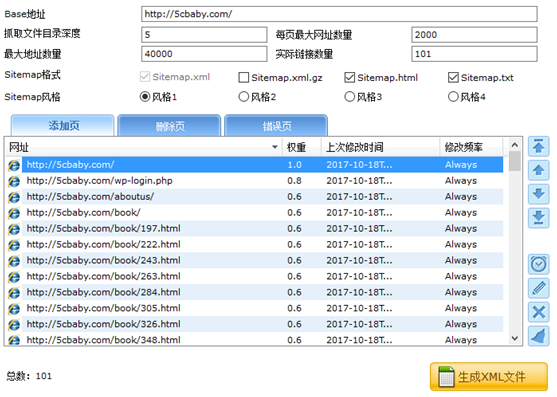Enable the Sitemap.xml.gz checkbox
Image resolution: width=557 pixels, height=397 pixels.
(x=243, y=77)
